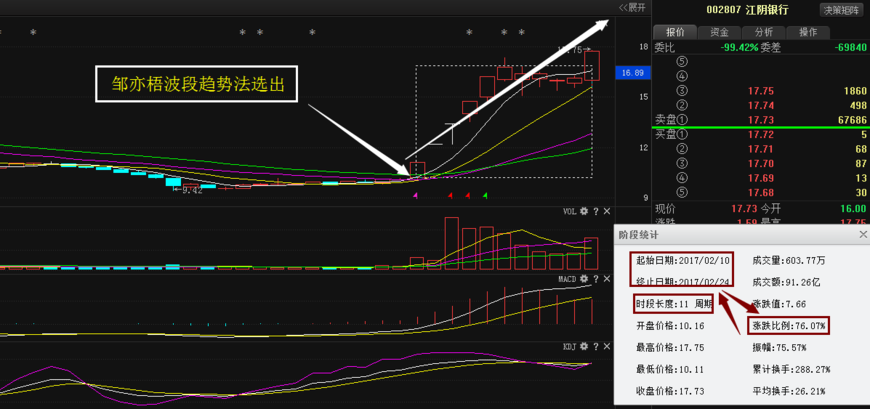Click 开盘价格:10.16 in statistics dialog

tap(670, 326)
